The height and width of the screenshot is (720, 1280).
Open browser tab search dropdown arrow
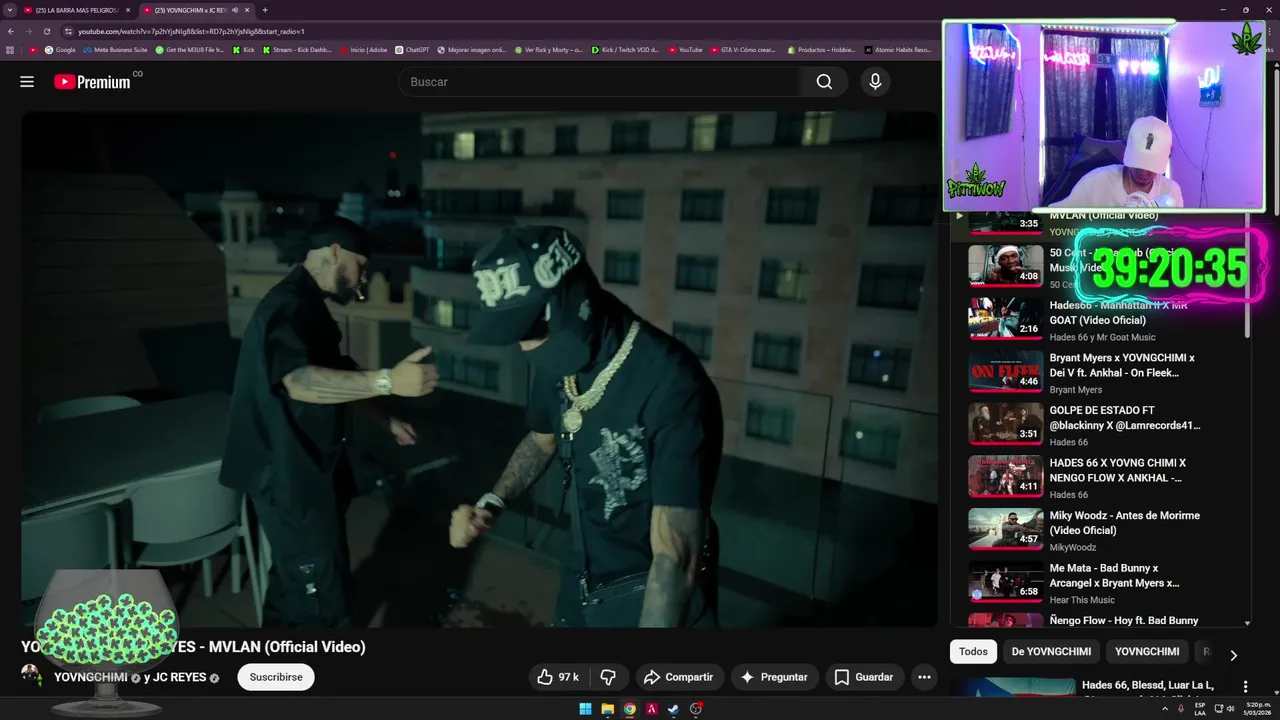pyautogui.click(x=9, y=10)
